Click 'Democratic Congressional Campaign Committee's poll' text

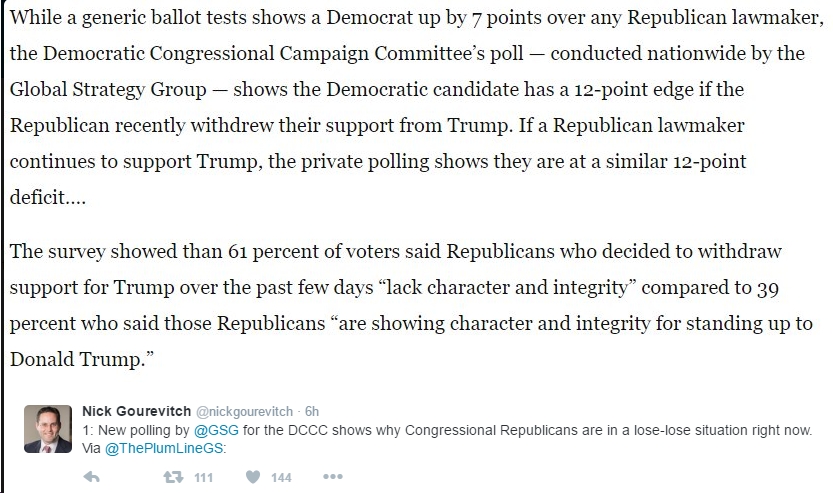point(283,53)
